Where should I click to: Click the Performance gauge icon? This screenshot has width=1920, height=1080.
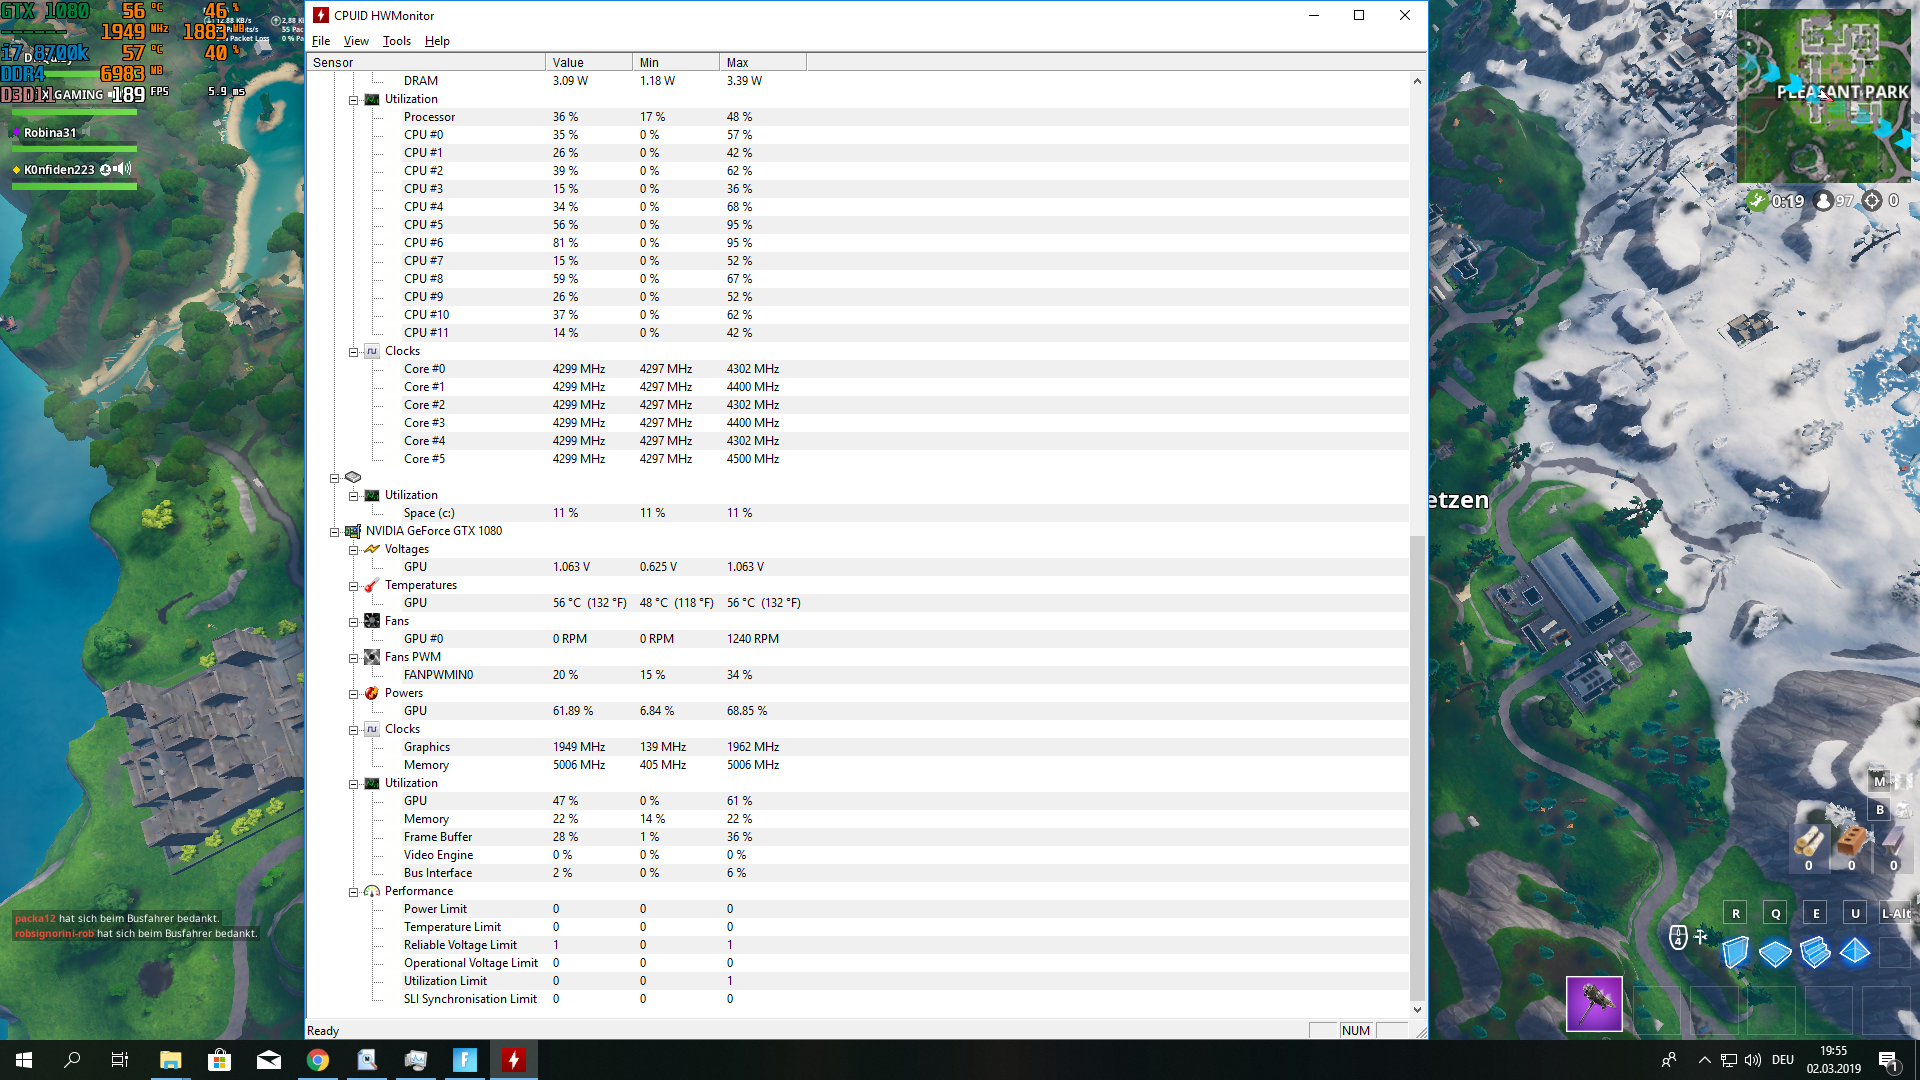pyautogui.click(x=372, y=891)
